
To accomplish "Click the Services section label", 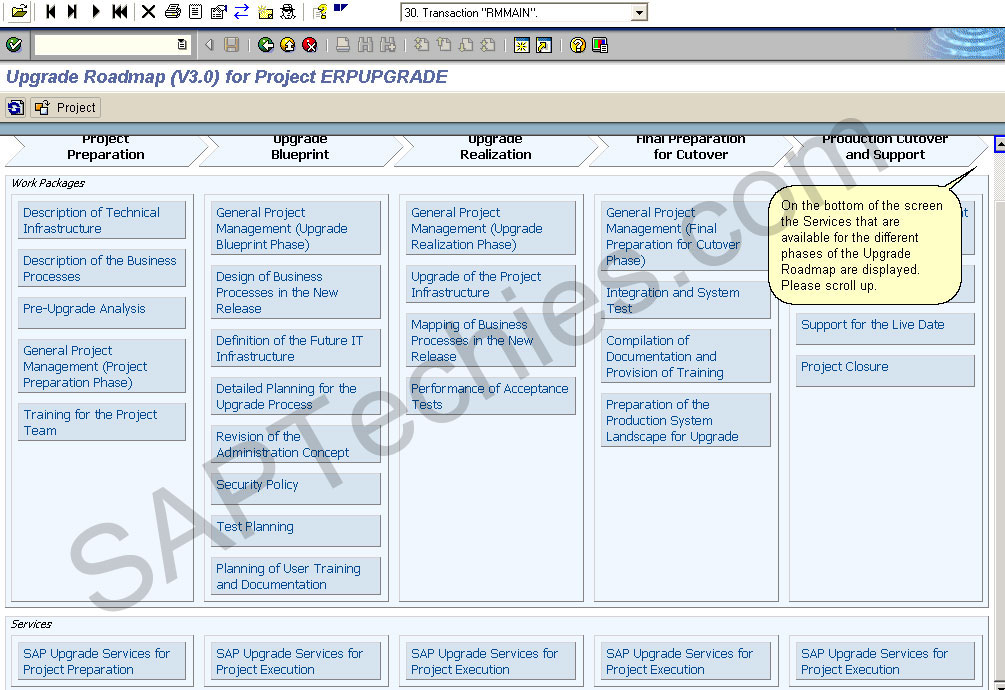I will [x=31, y=624].
